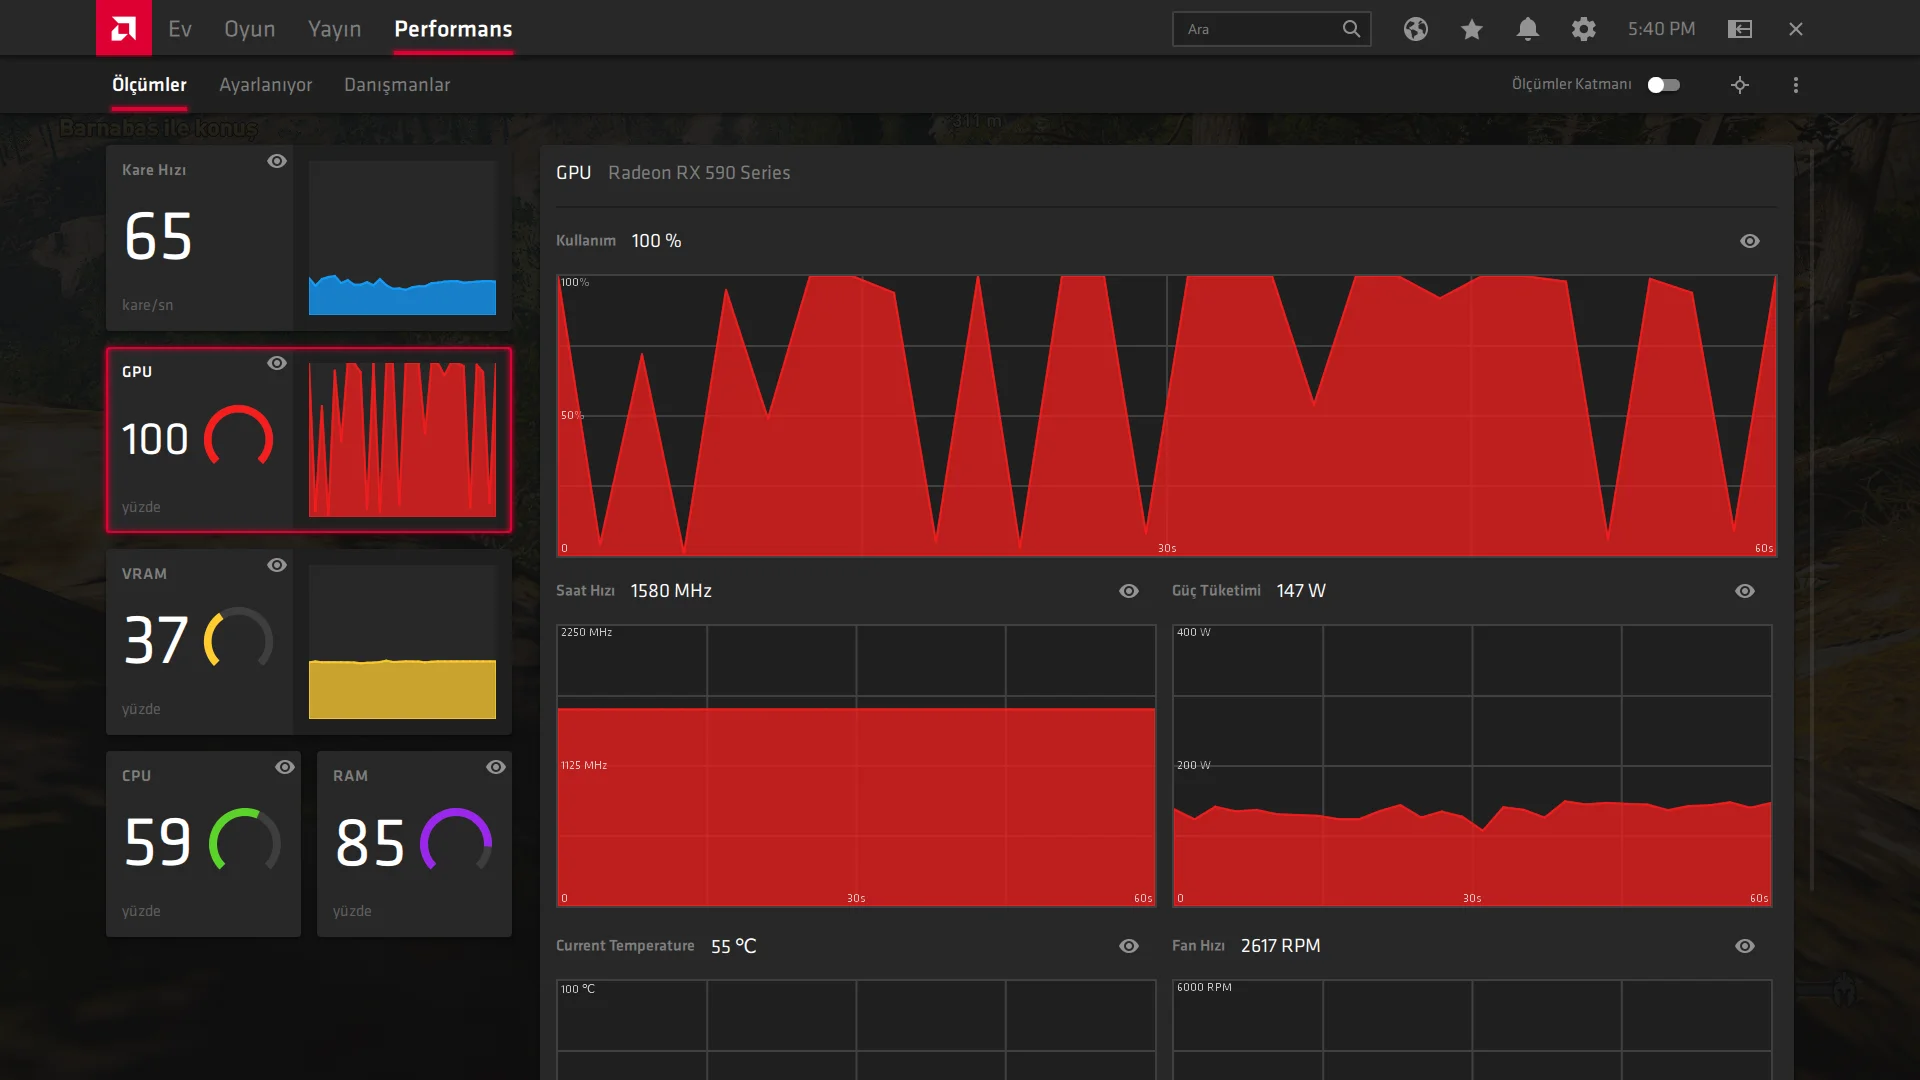Open the web browser globe icon
Image resolution: width=1920 pixels, height=1080 pixels.
[1415, 29]
